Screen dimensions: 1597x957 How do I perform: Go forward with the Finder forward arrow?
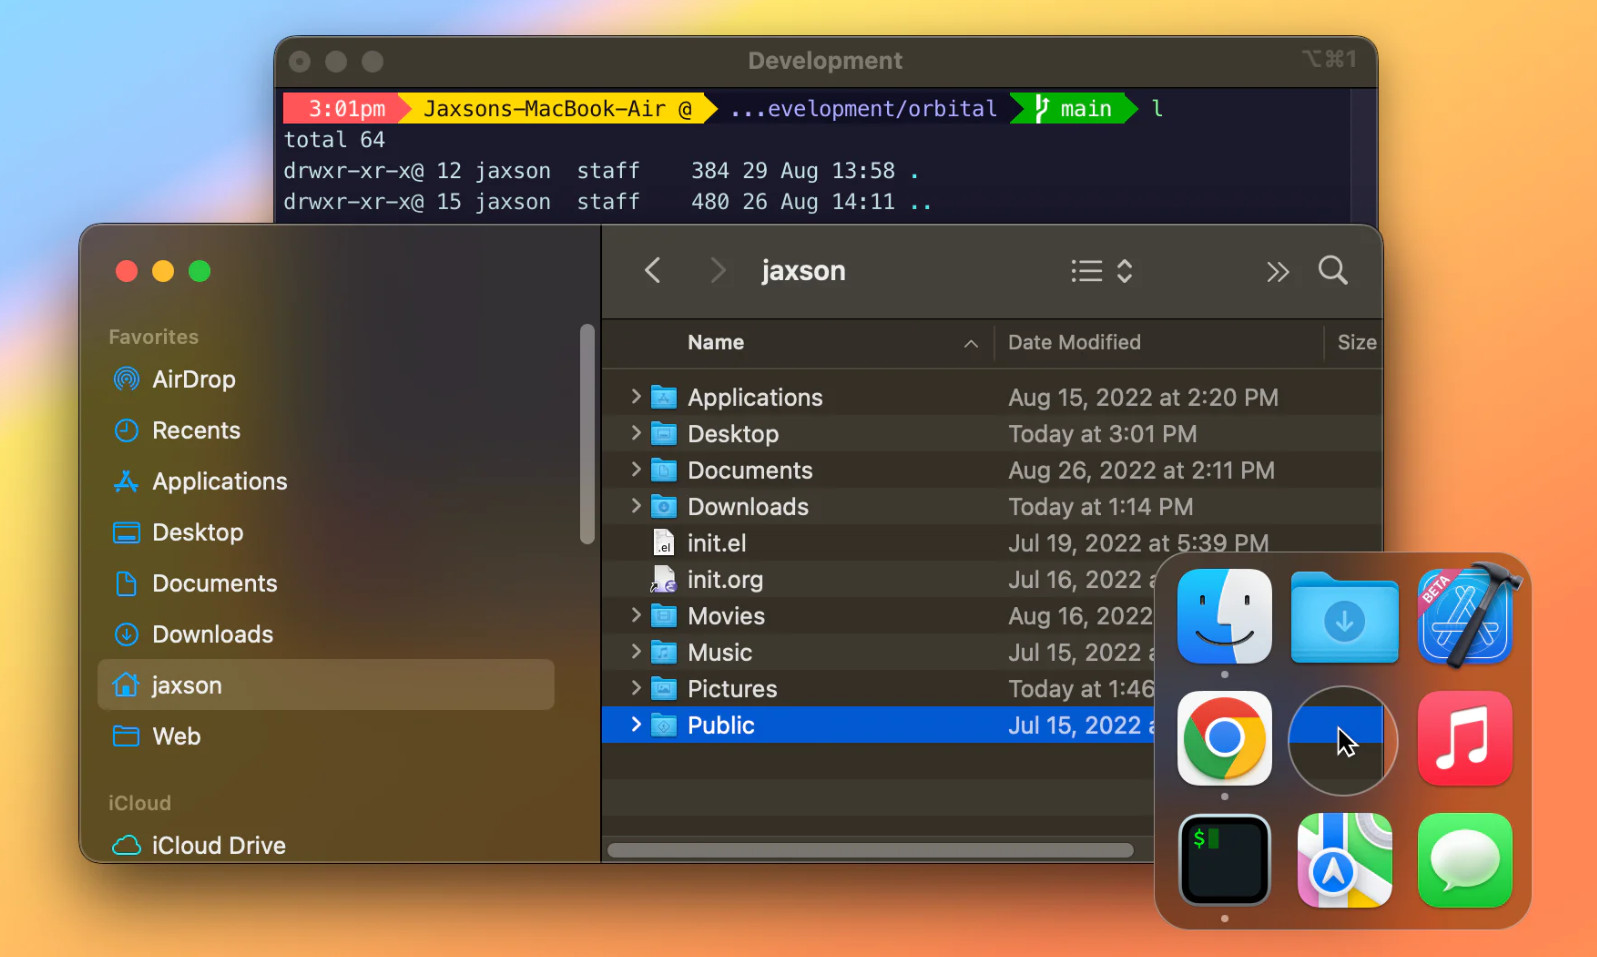tap(717, 270)
